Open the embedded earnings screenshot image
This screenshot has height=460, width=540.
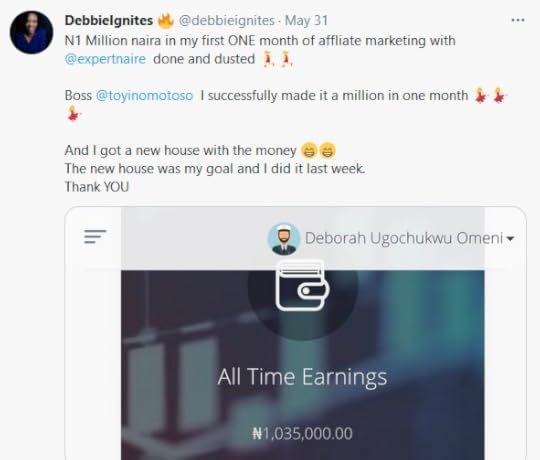tap(295, 333)
